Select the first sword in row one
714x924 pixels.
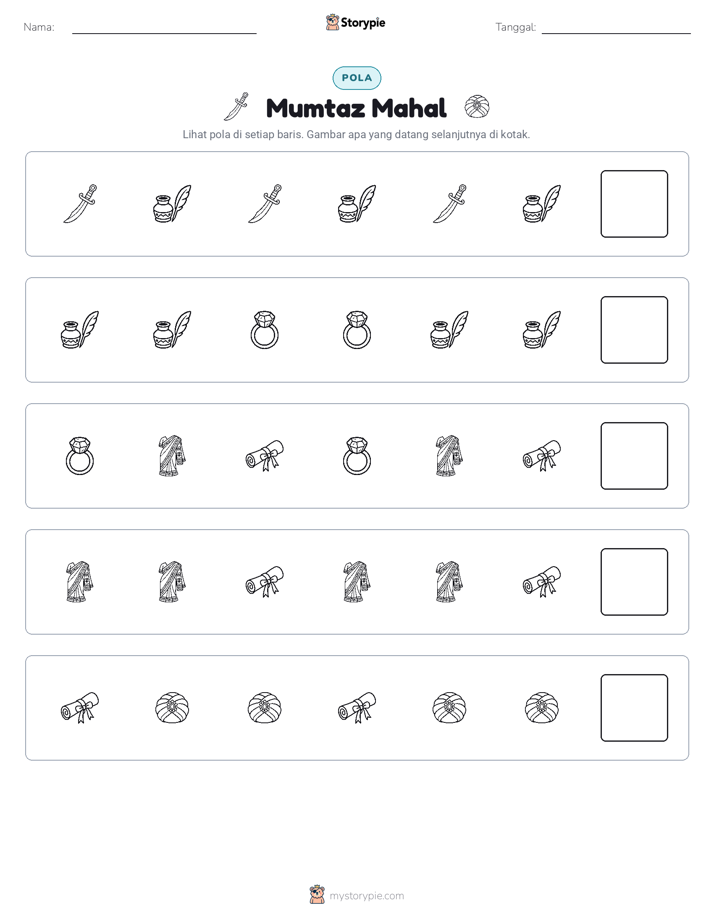80,204
